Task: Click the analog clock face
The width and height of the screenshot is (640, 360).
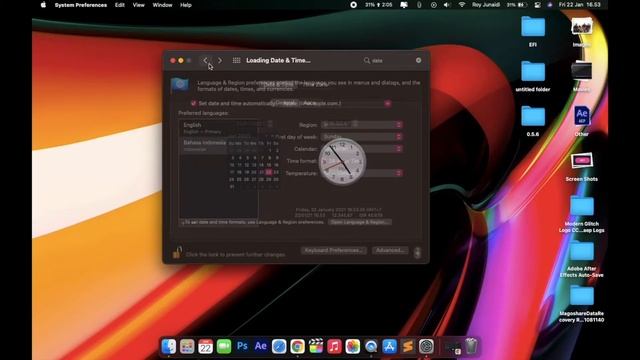Action: tap(342, 162)
